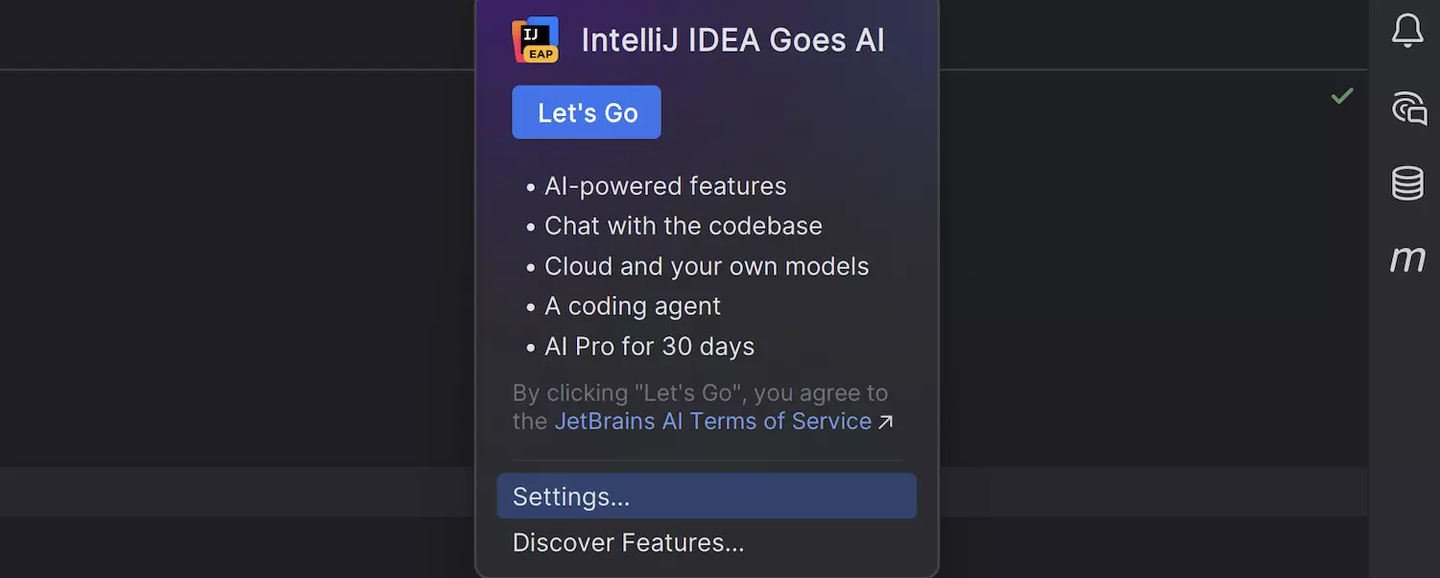Open the Database tool window icon

pos(1405,182)
